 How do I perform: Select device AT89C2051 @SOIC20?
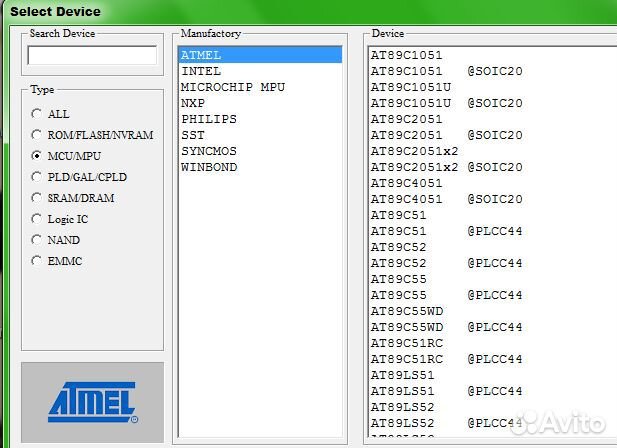446,135
